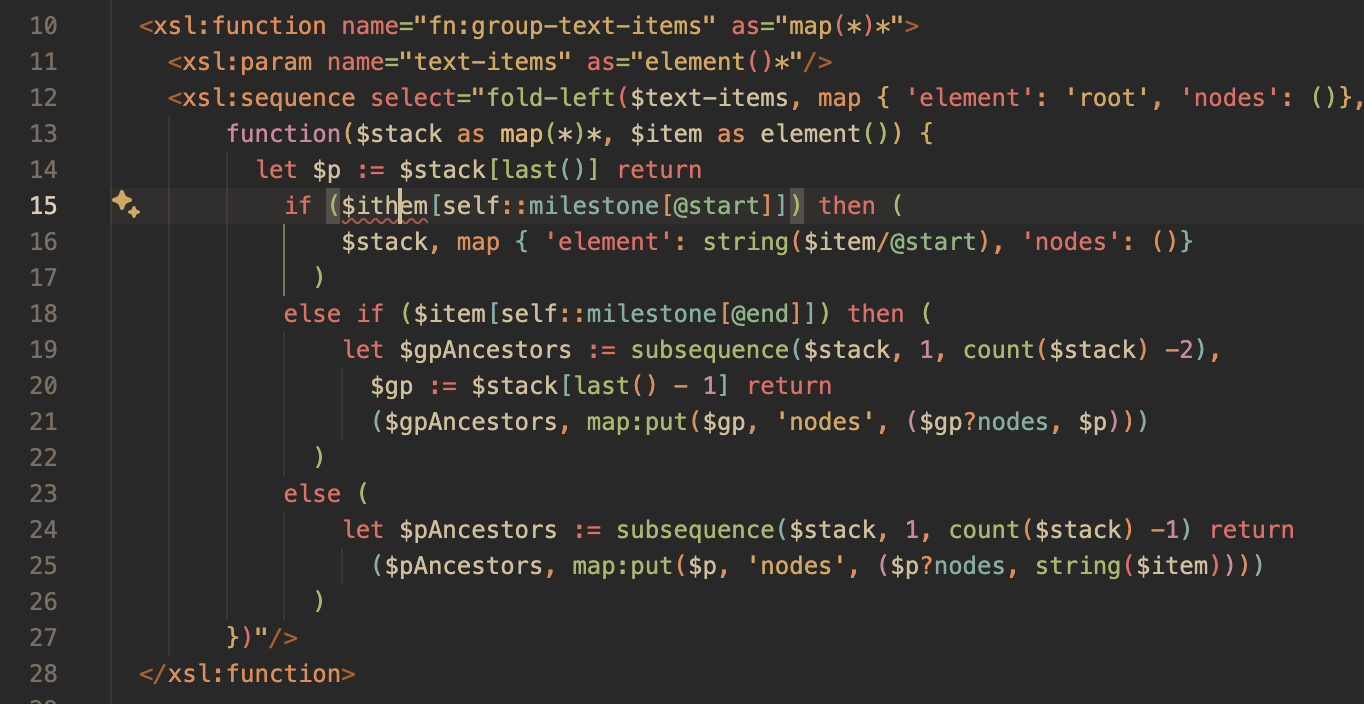Click the sparkle AI suggestion icon
The image size is (1364, 704).
coord(125,204)
